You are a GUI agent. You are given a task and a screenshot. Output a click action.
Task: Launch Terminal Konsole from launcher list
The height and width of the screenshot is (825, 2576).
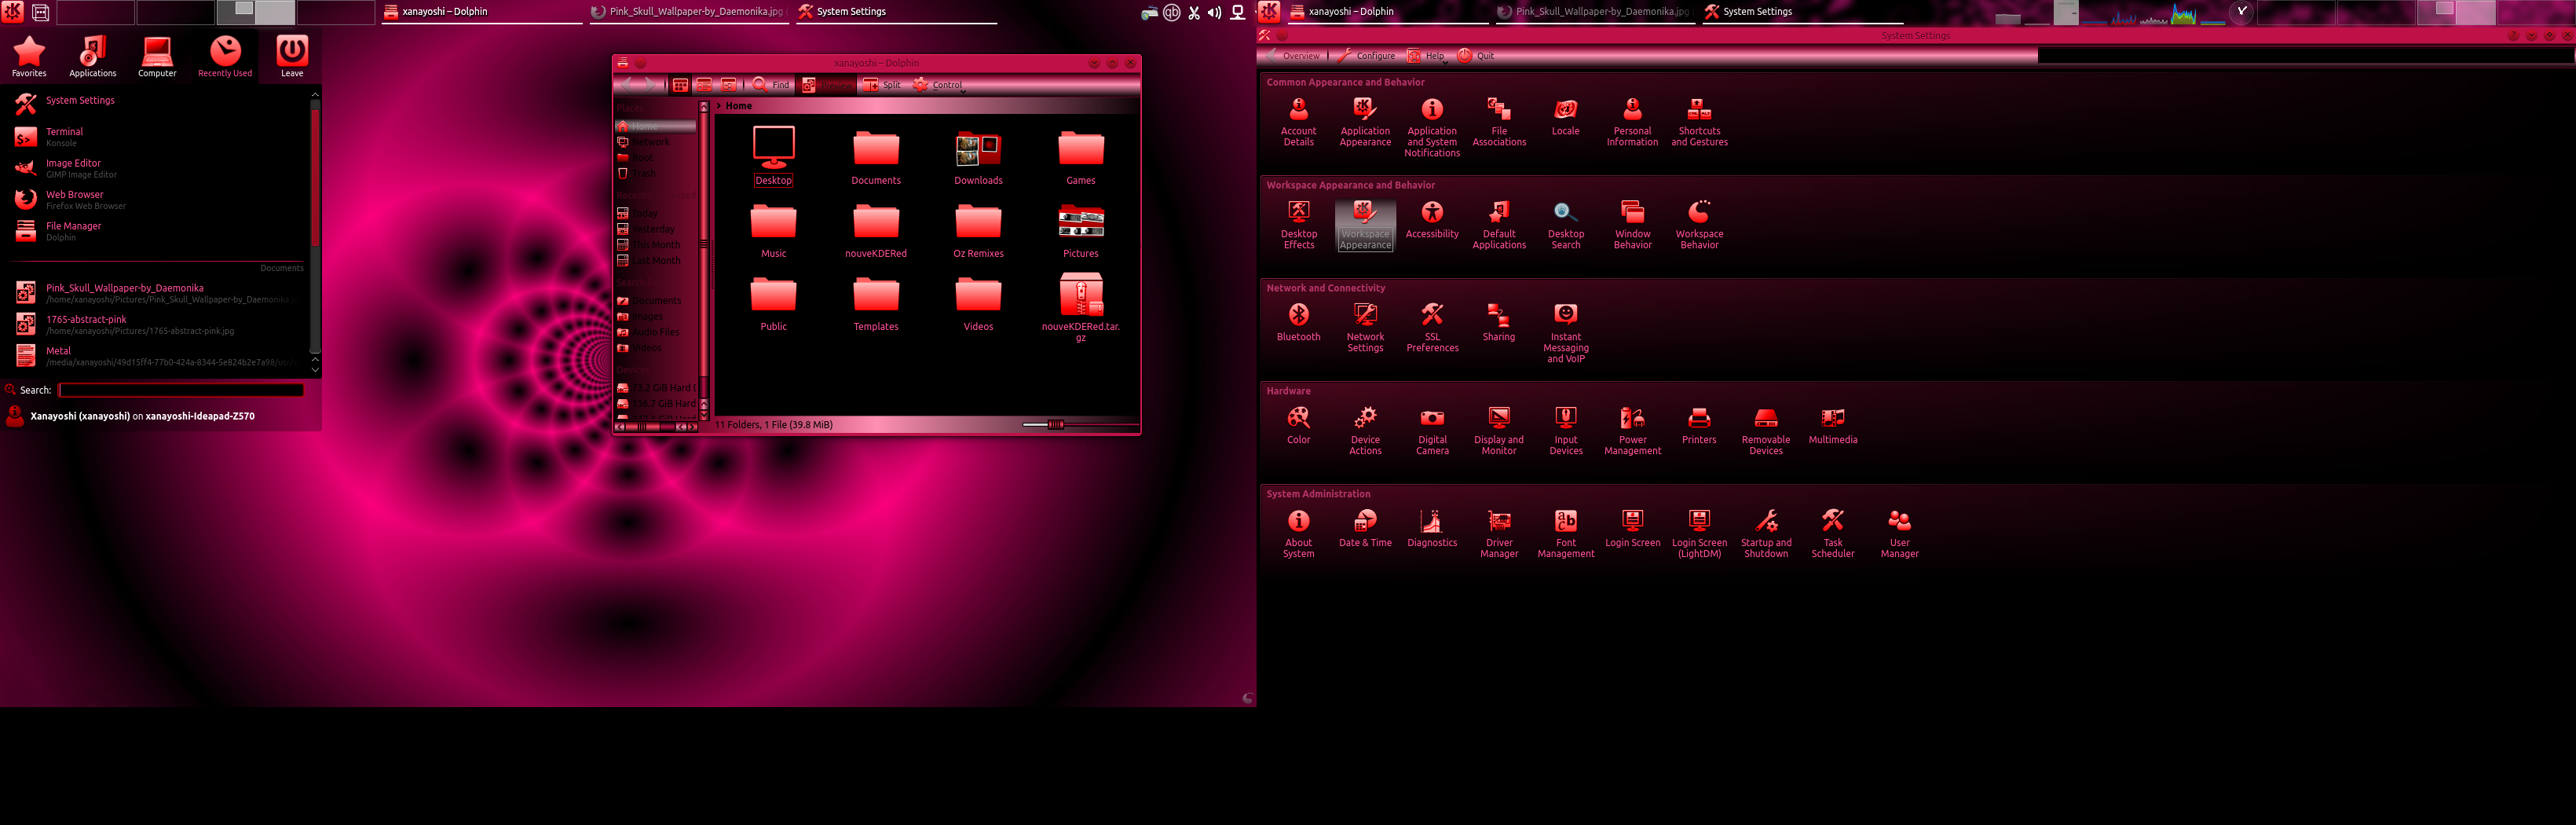(160, 137)
